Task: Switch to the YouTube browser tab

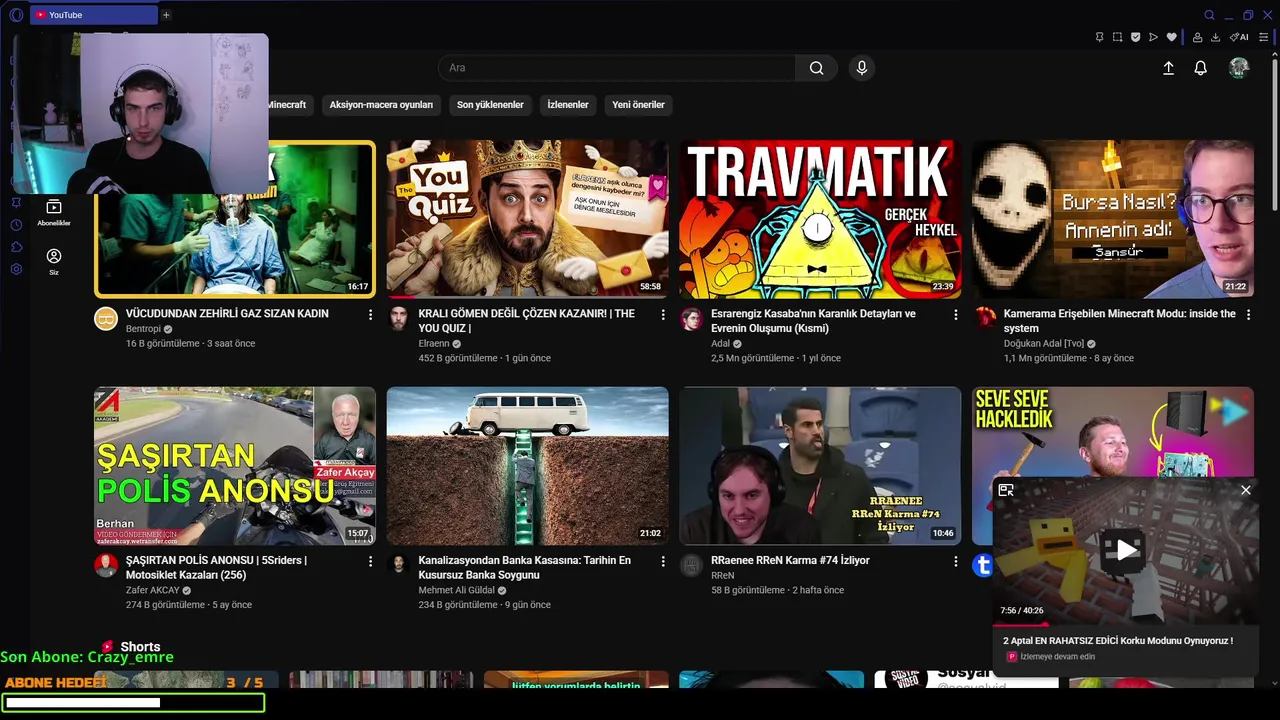Action: [94, 15]
